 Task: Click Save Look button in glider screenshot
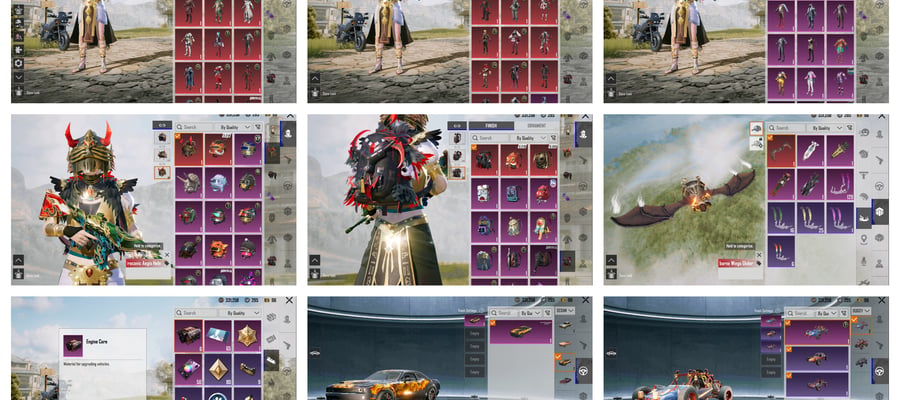click(x=611, y=274)
